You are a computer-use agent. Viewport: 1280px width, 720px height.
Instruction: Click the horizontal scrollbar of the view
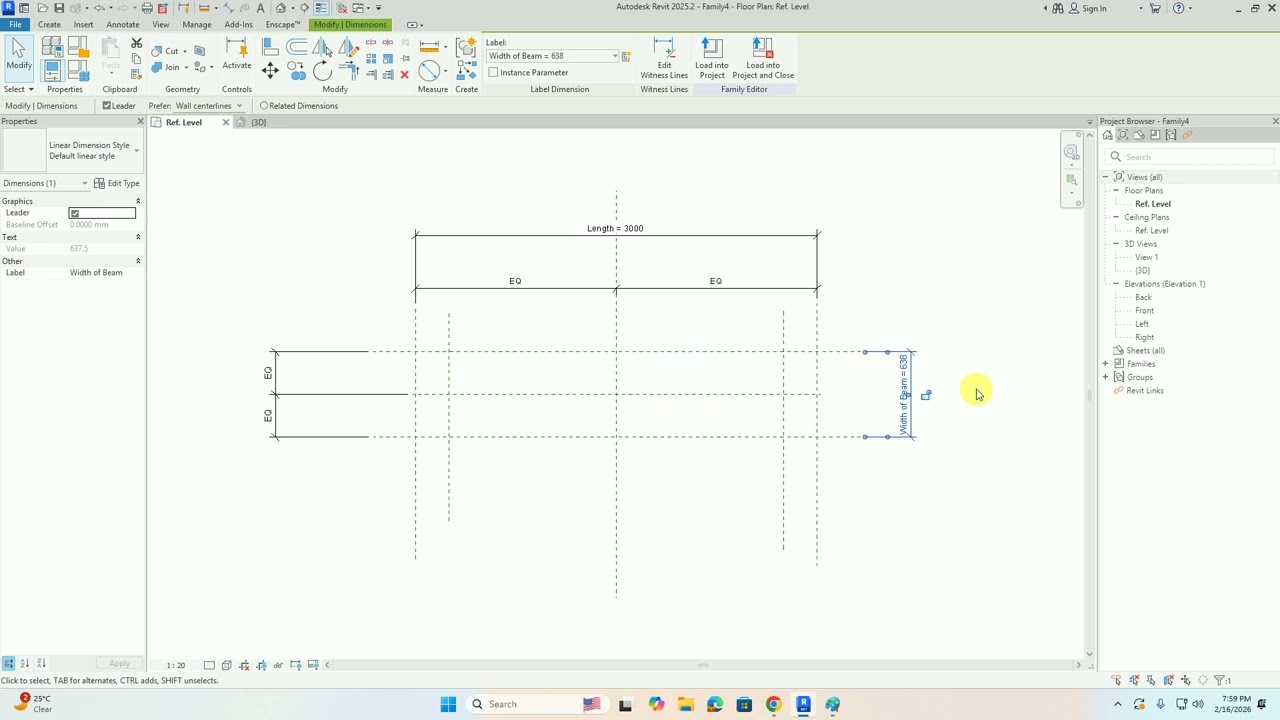tap(703, 665)
